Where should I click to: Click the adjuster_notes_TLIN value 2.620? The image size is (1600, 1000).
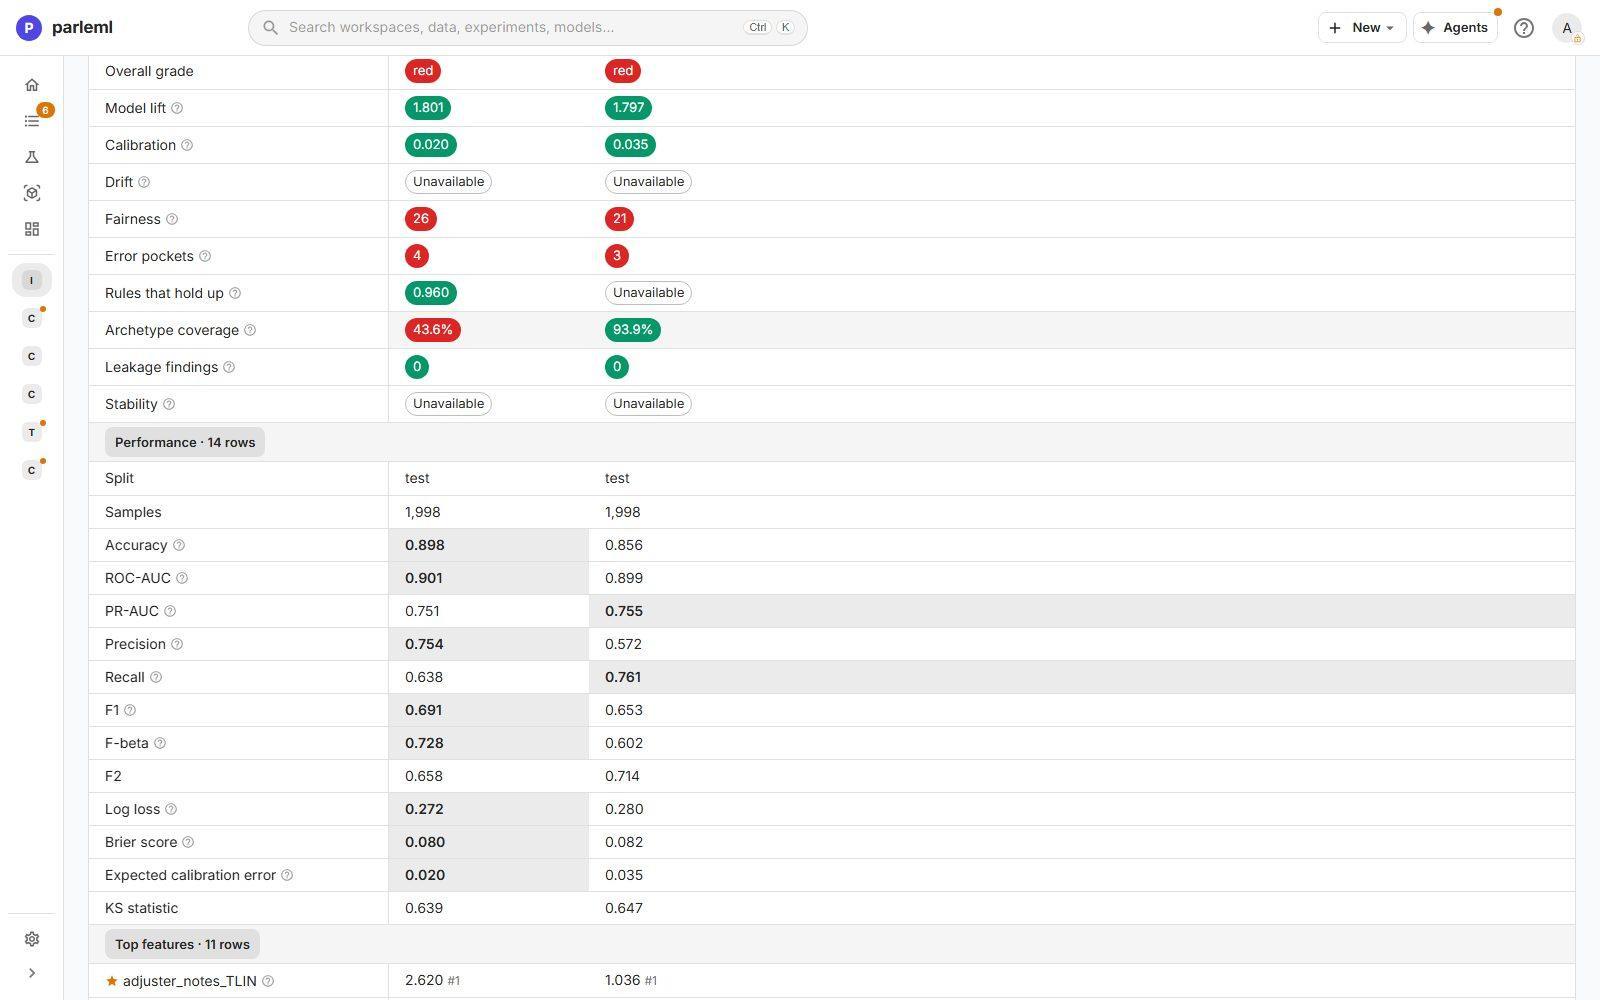(424, 981)
